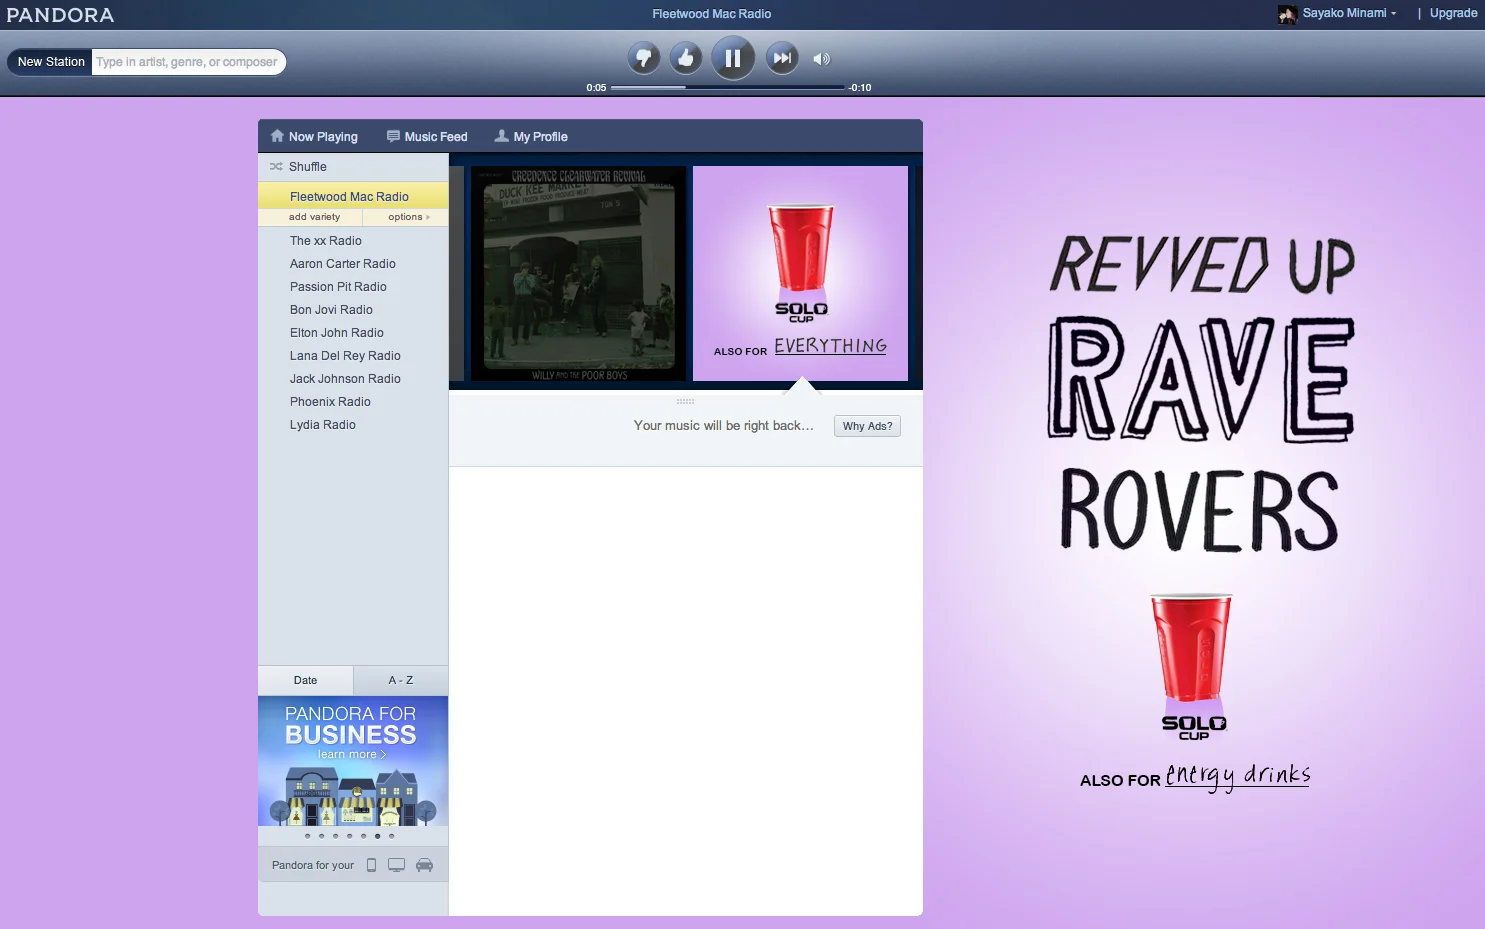Click the highlighted carousel dot under business banner
1485x929 pixels.
(377, 836)
